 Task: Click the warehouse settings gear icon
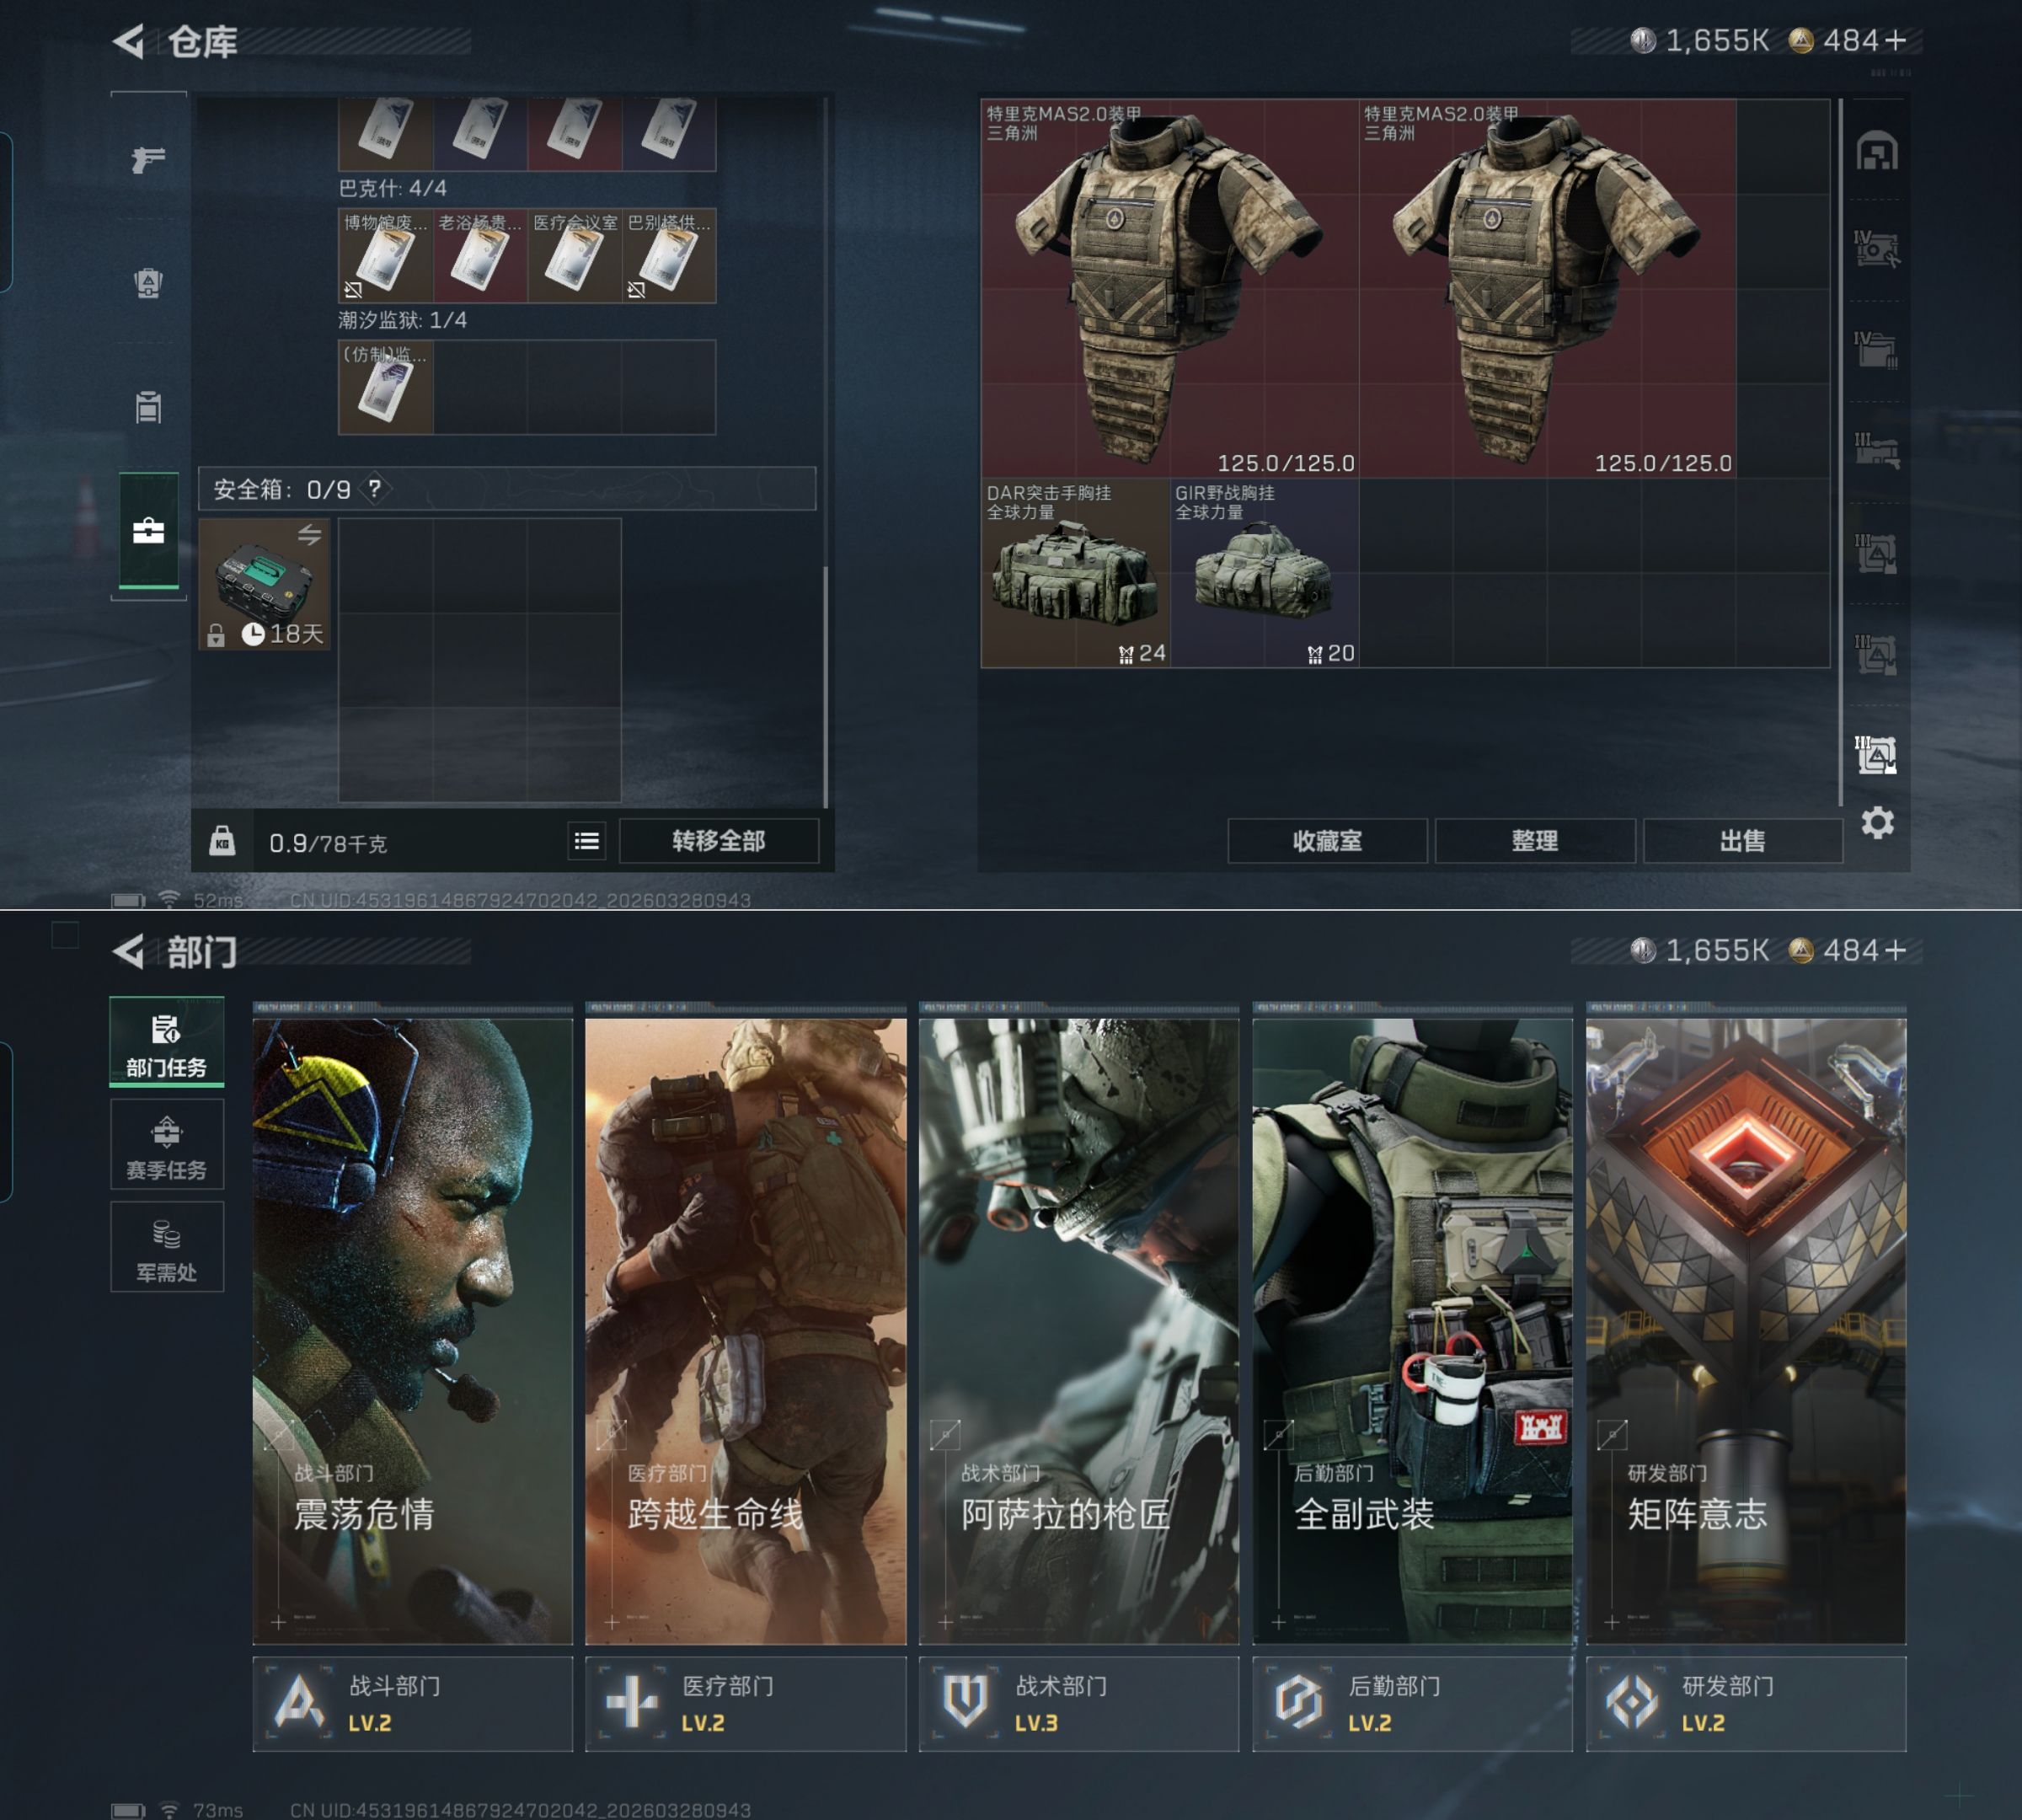pos(1877,823)
